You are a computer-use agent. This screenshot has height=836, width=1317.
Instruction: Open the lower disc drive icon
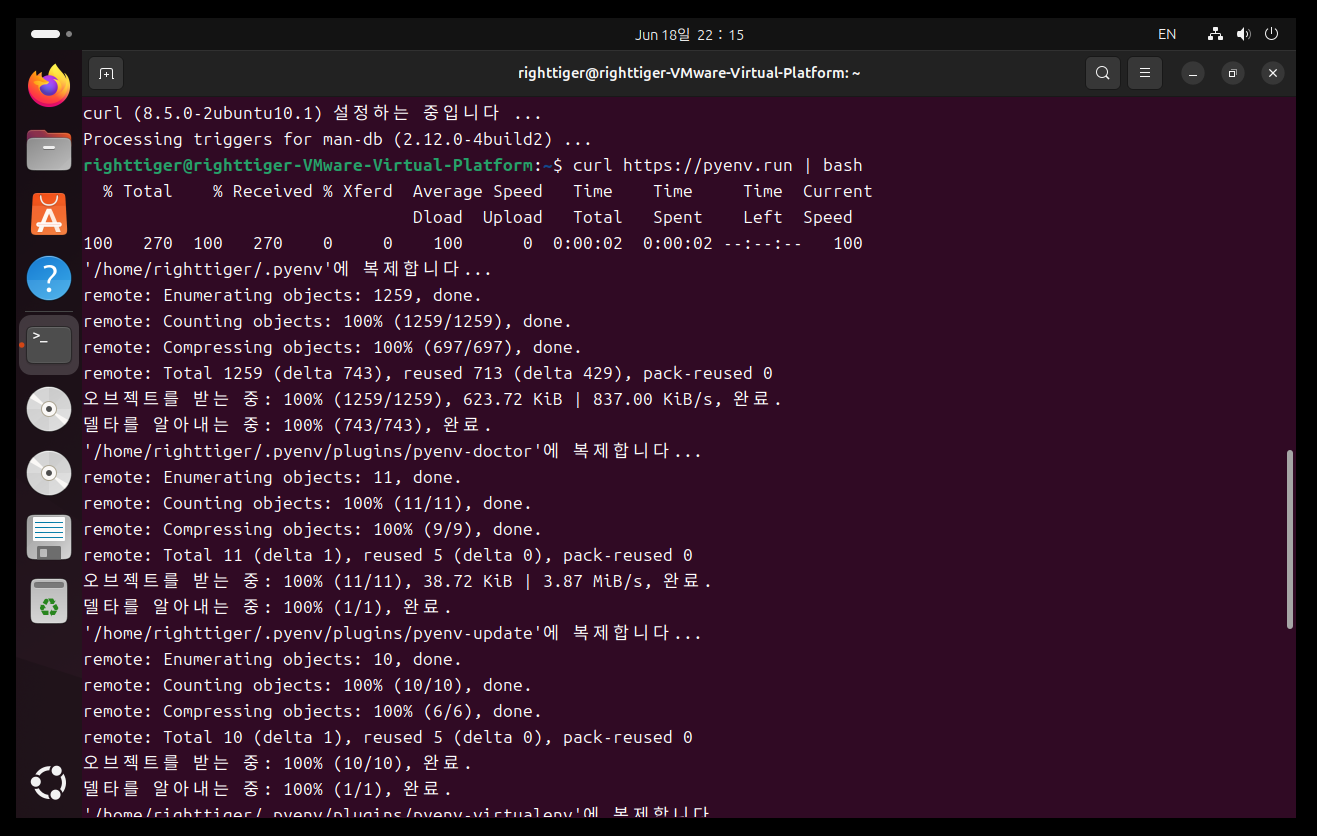(x=49, y=473)
